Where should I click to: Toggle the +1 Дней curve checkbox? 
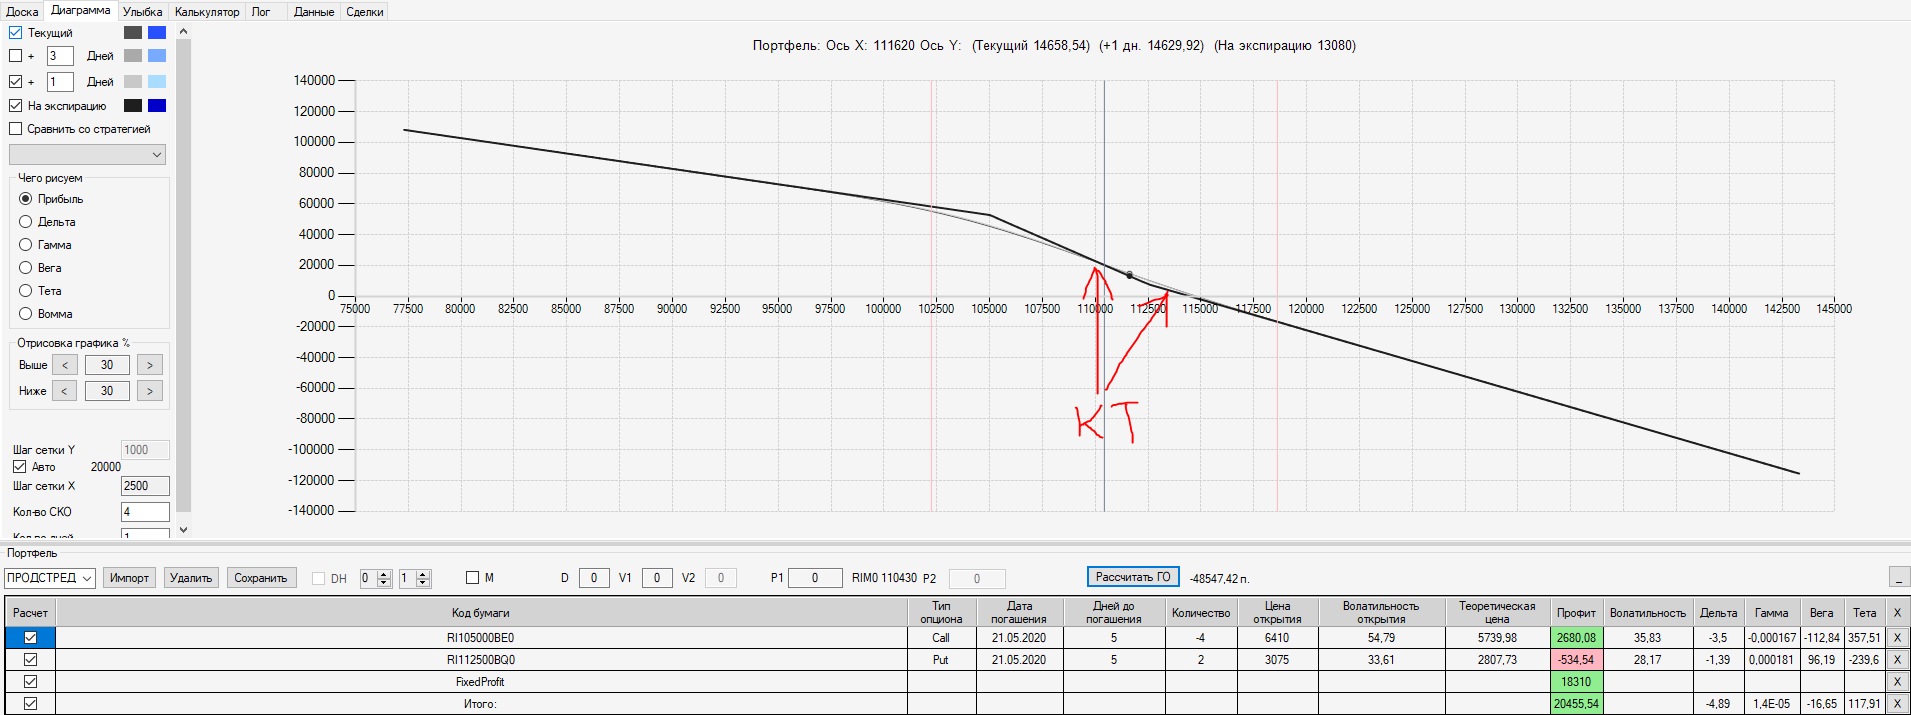pyautogui.click(x=15, y=82)
